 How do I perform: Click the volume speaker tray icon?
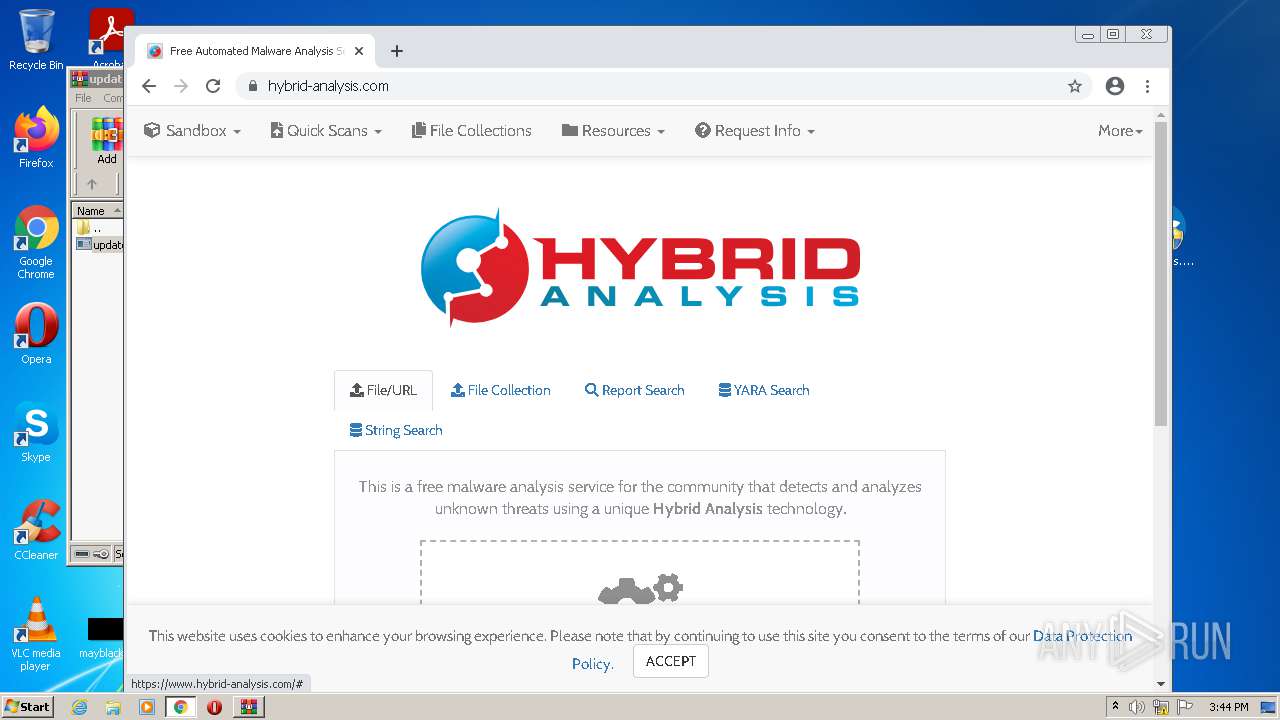point(1137,707)
